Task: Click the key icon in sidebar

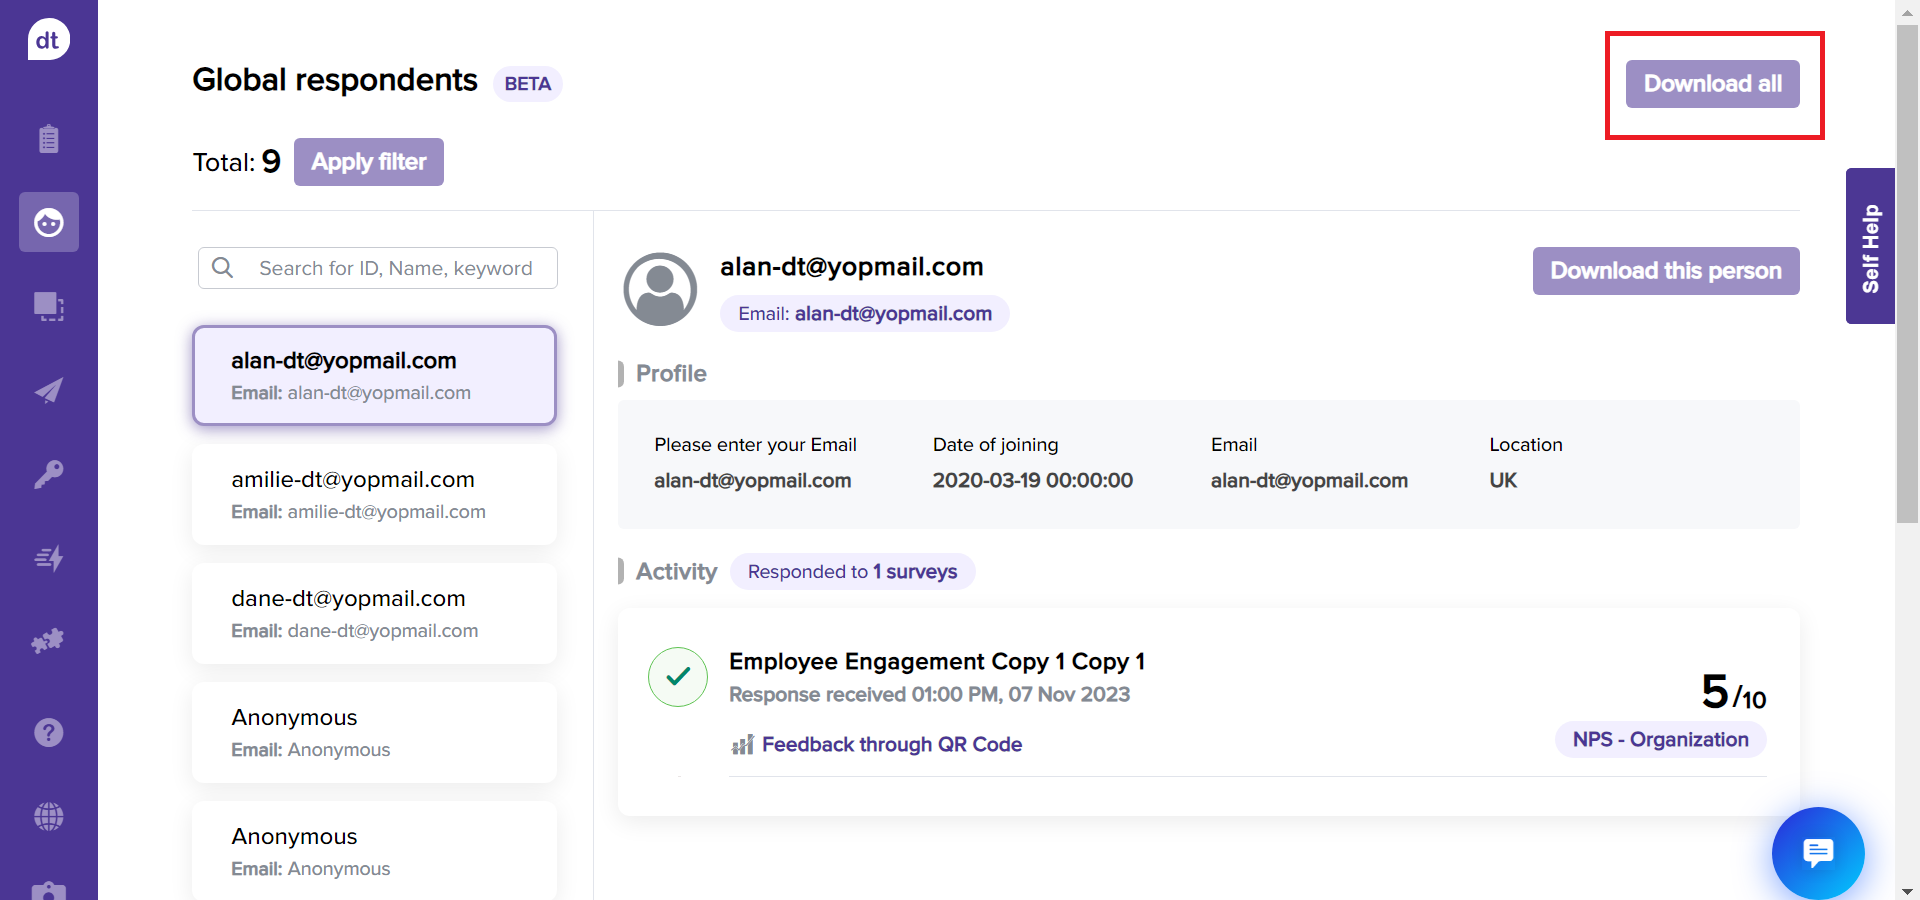Action: pos(48,474)
